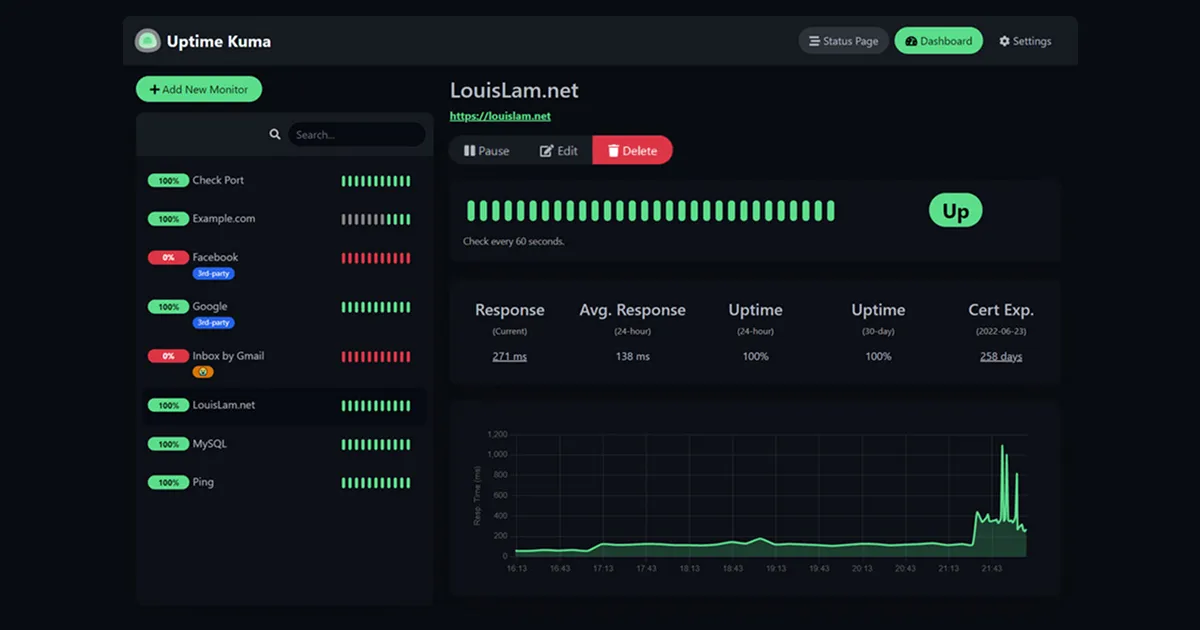This screenshot has height=630, width=1200.
Task: Select the Dashboard navigation item
Action: 938,41
